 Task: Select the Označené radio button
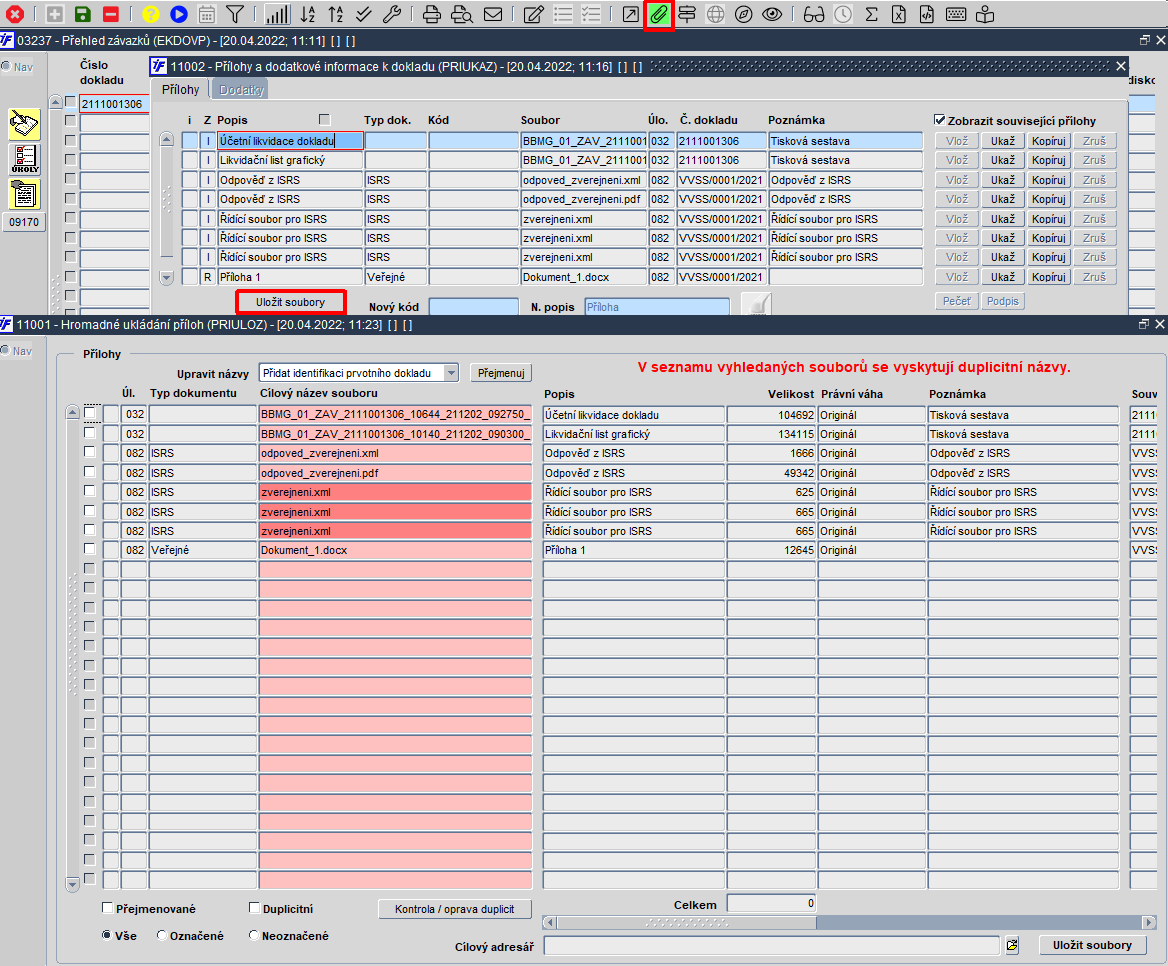pyautogui.click(x=162, y=935)
